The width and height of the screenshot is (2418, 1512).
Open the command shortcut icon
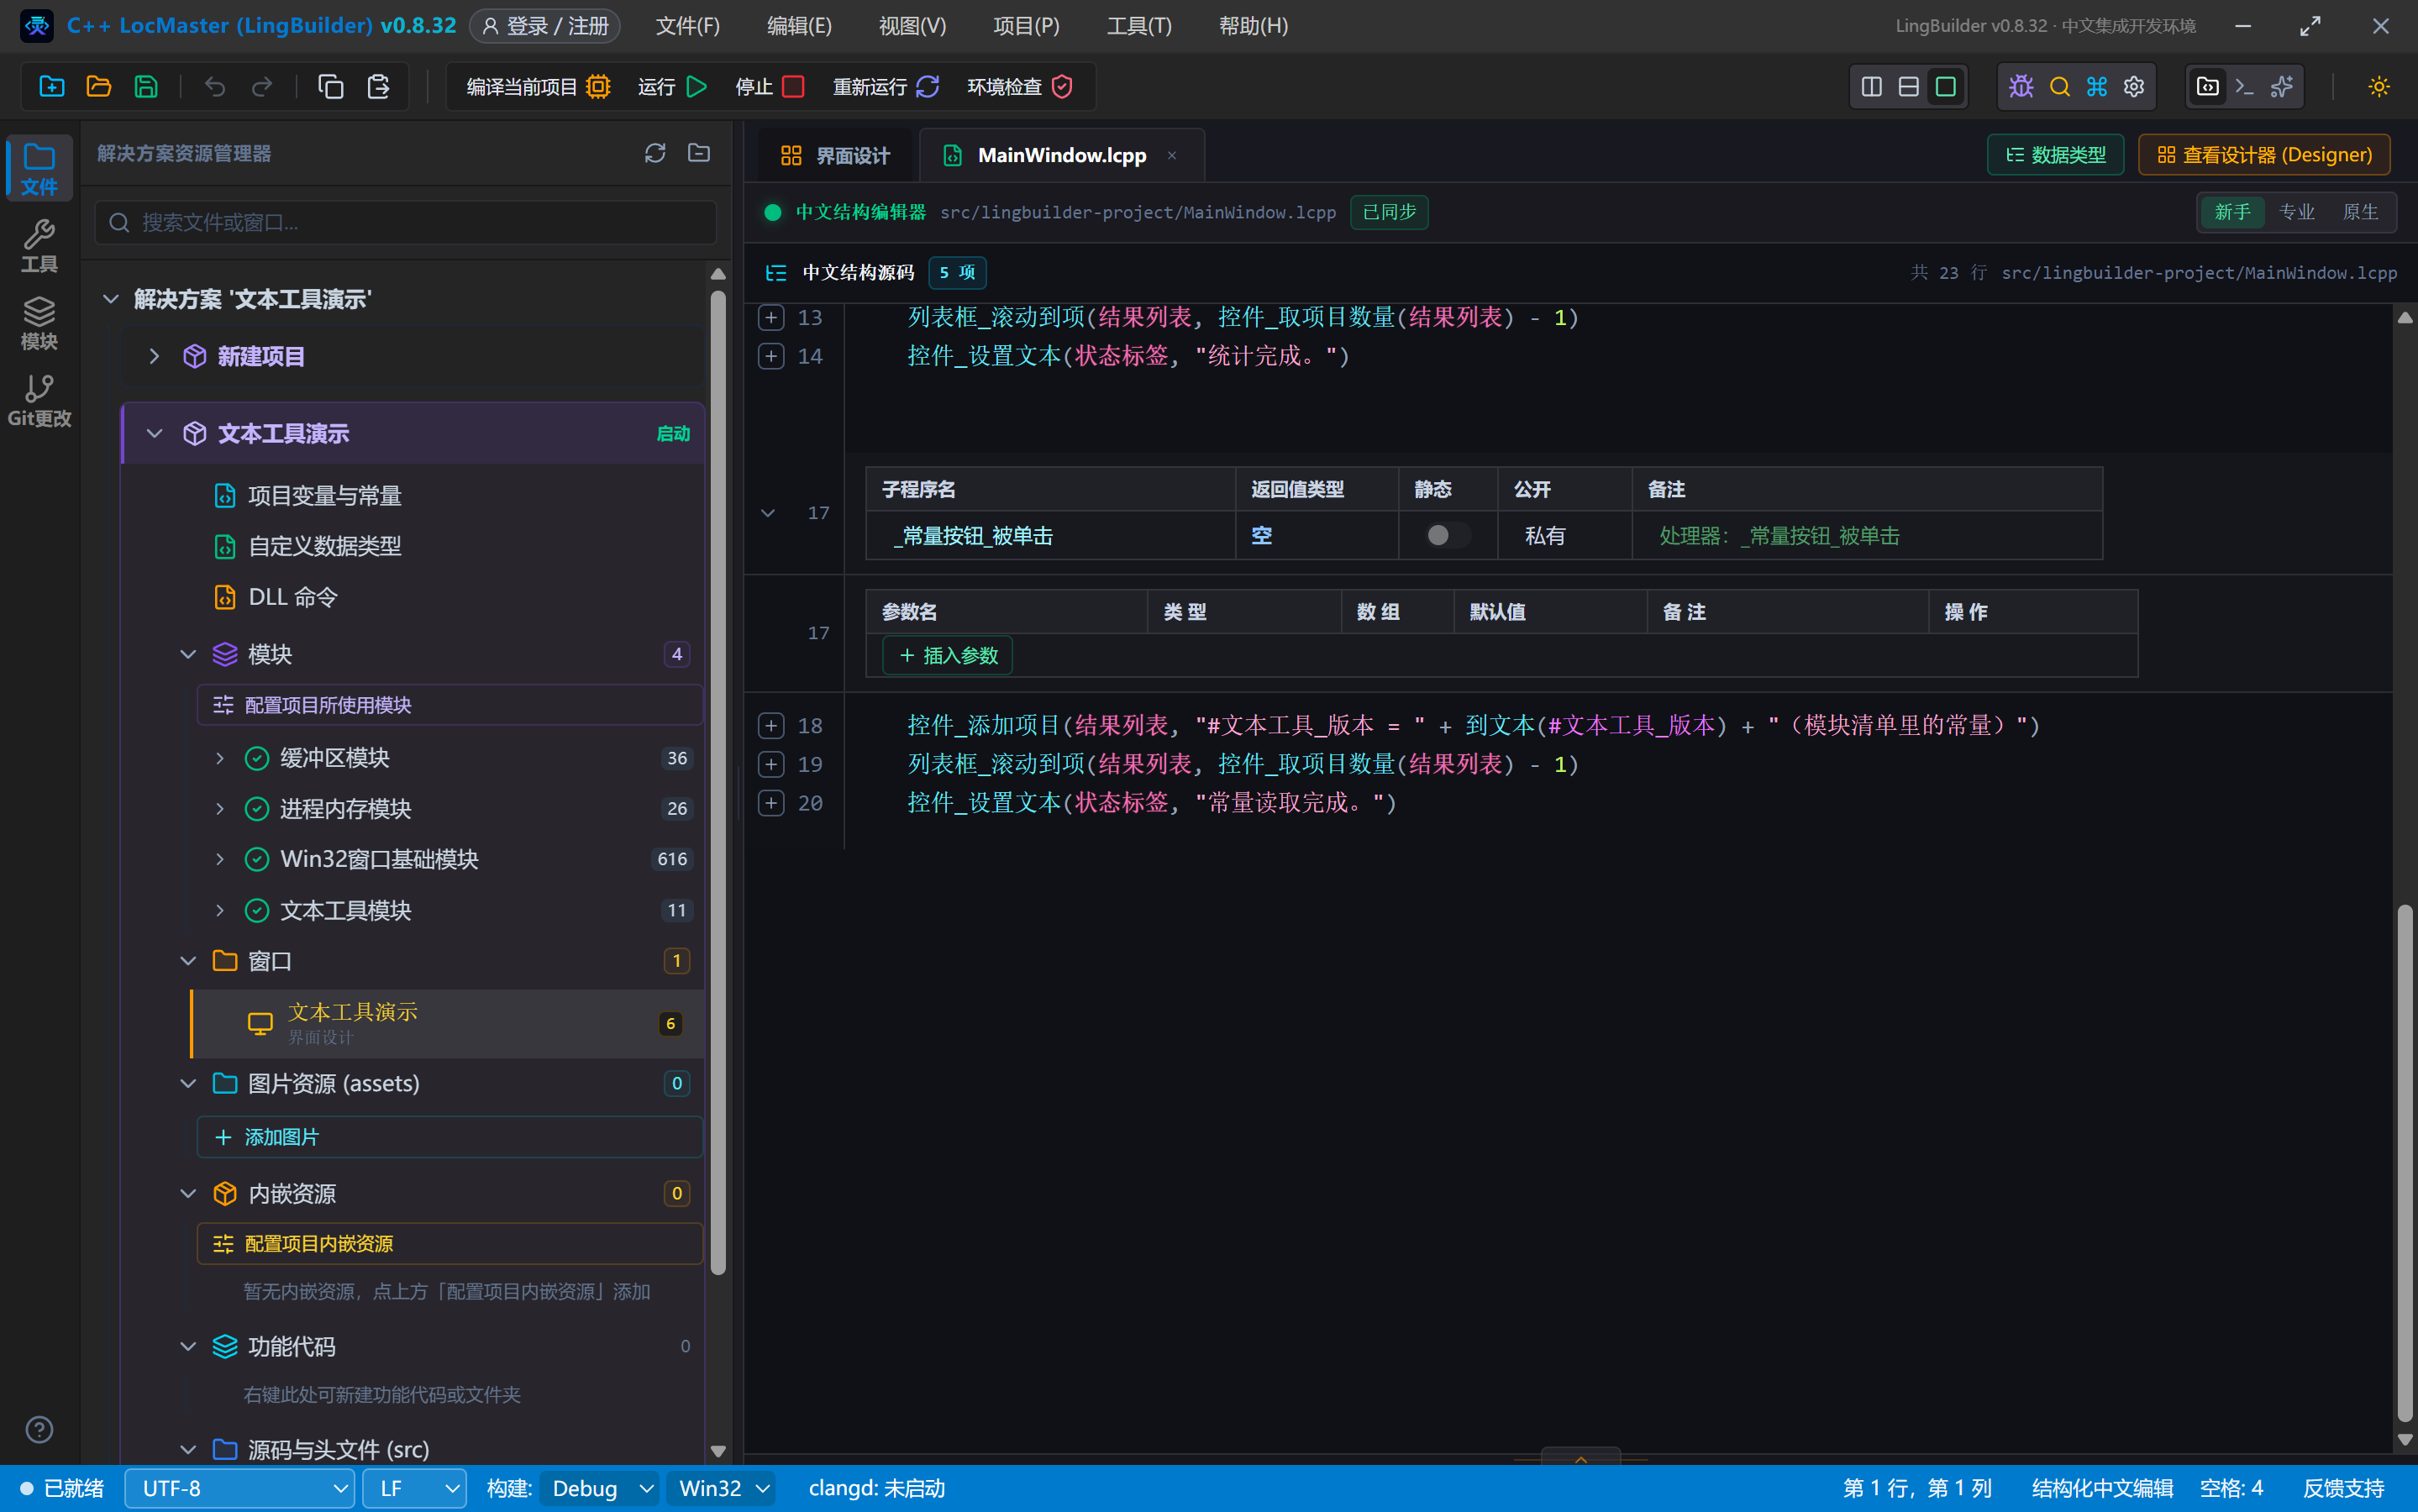coord(2097,87)
